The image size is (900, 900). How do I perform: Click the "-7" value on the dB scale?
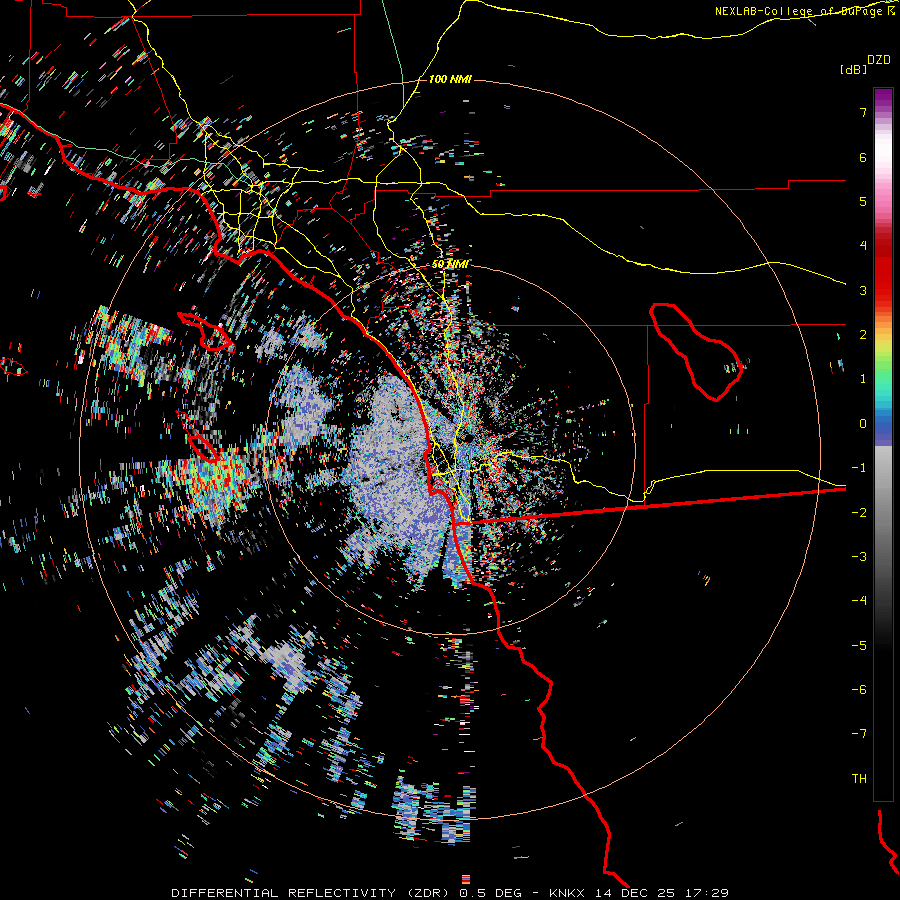(x=859, y=734)
